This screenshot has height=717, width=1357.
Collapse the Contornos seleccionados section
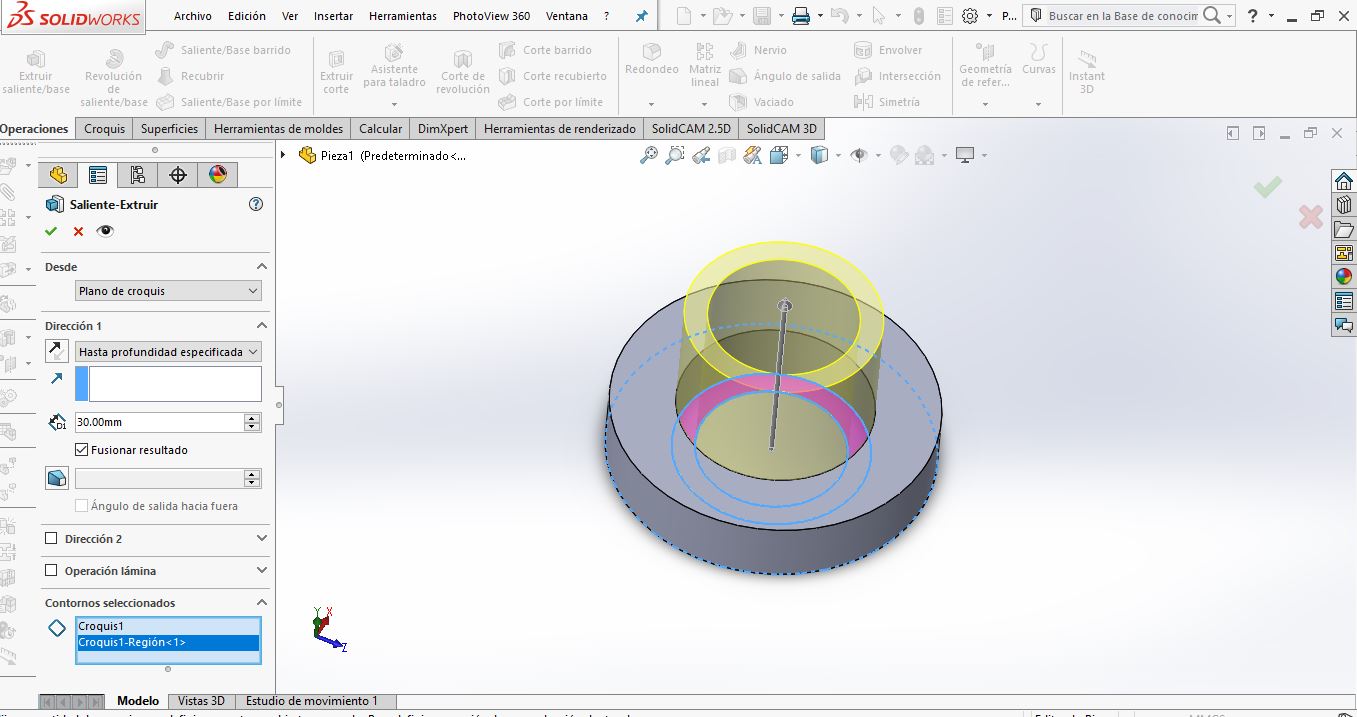(261, 603)
